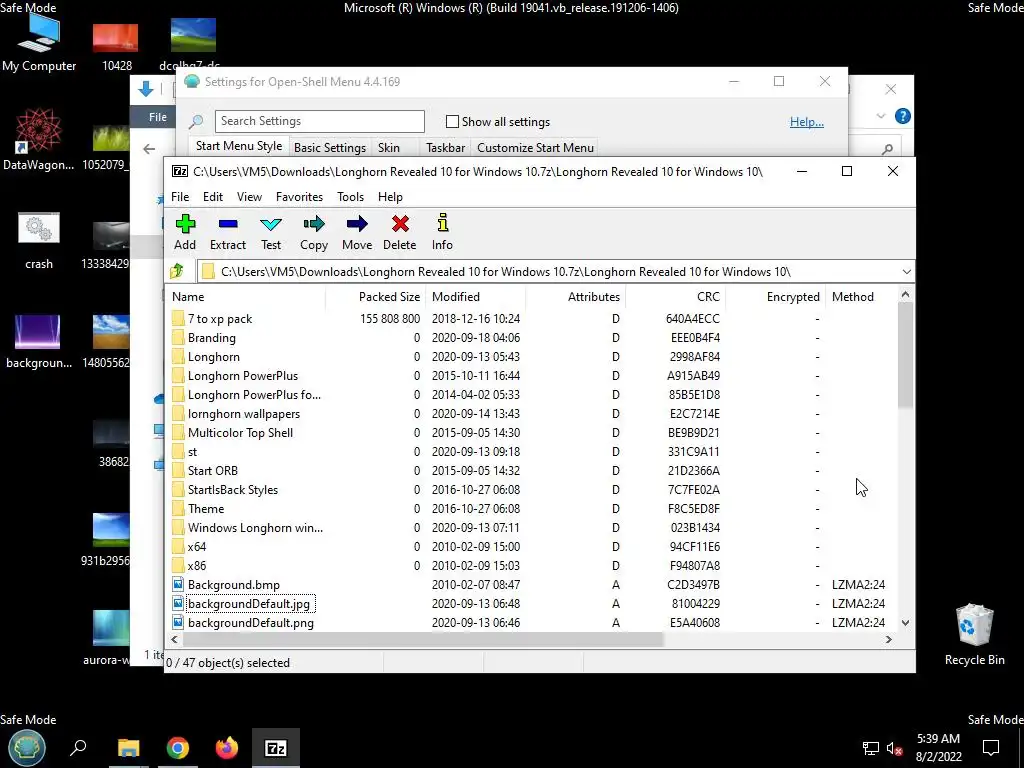Expand the Explorer ribbon chevron
The height and width of the screenshot is (768, 1024).
pos(881,116)
